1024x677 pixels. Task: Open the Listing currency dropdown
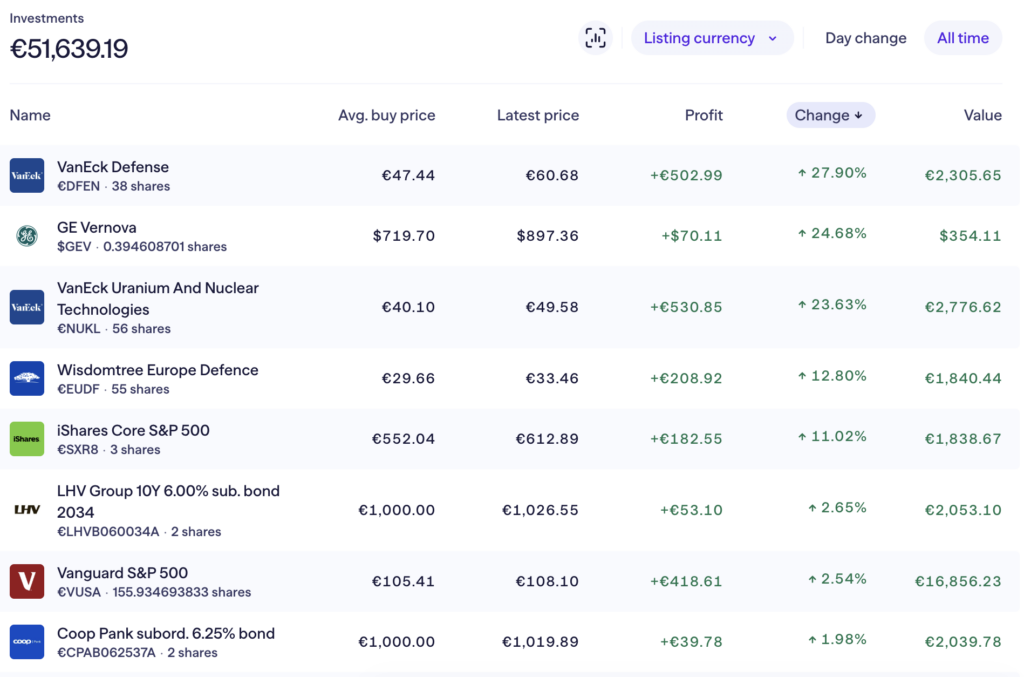(x=711, y=38)
